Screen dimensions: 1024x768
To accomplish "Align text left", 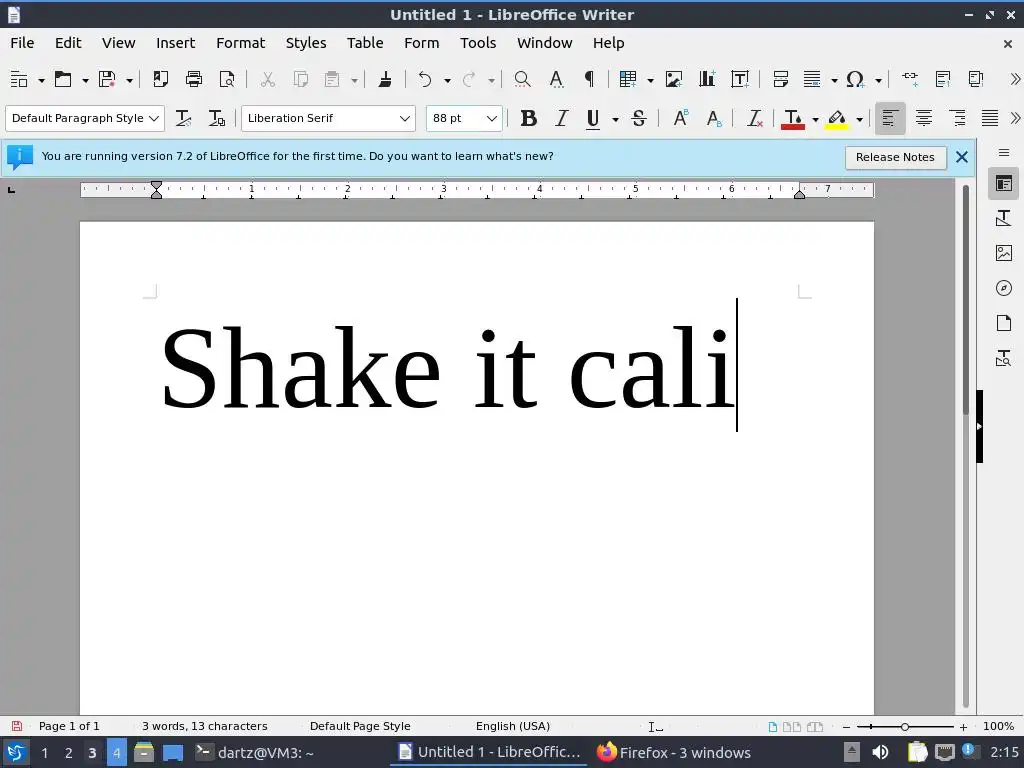I will [x=889, y=118].
